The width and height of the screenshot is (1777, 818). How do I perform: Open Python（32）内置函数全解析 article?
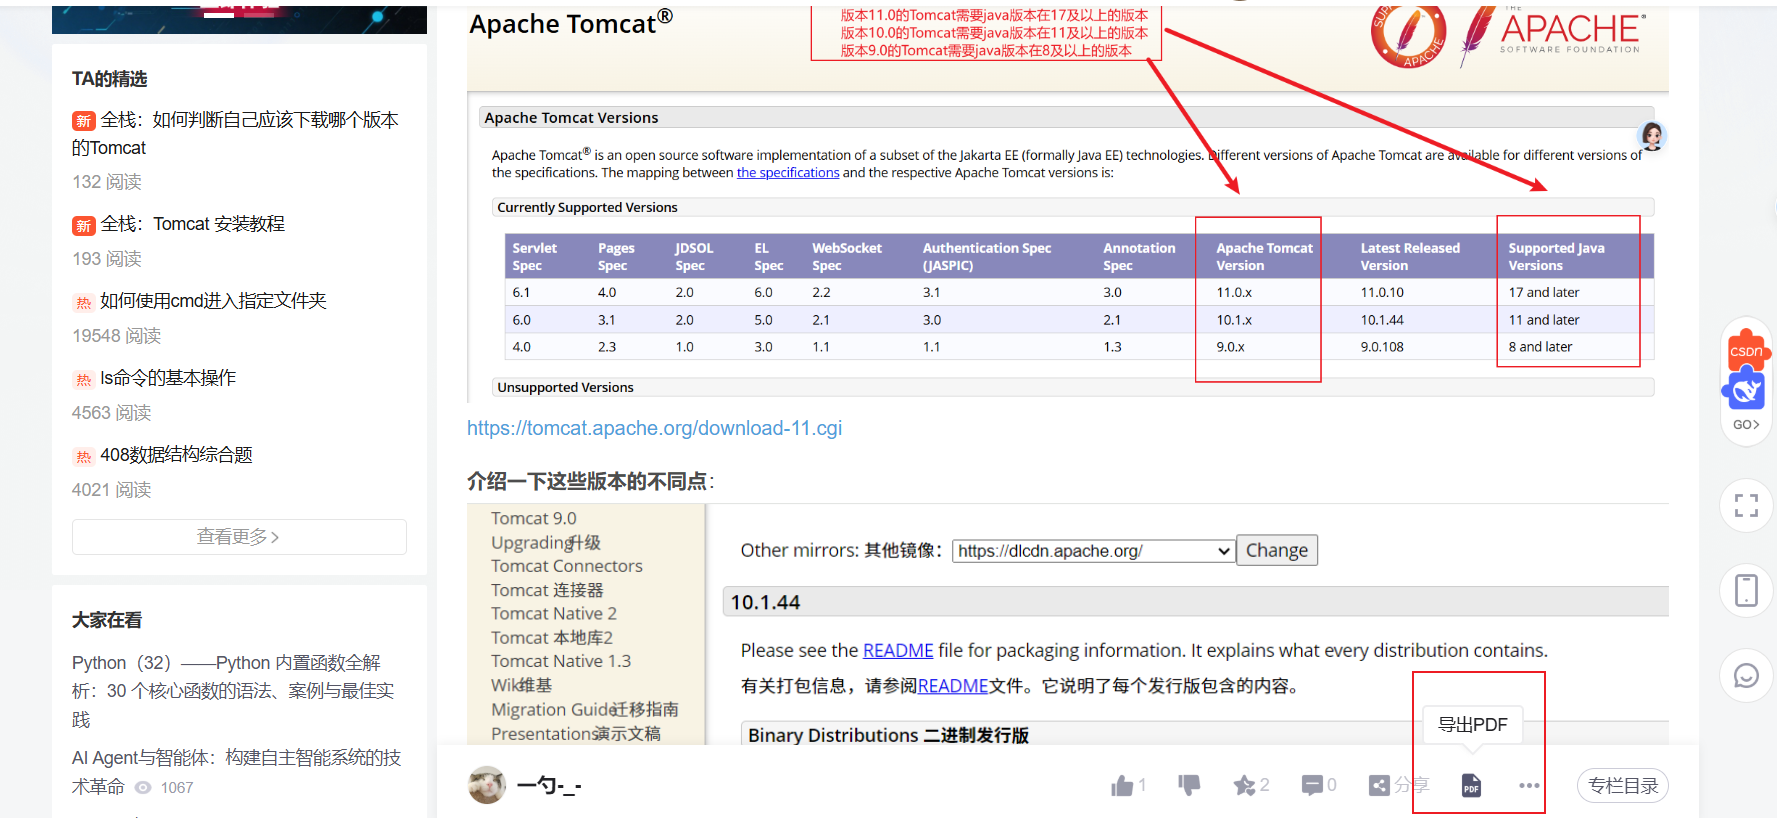point(233,691)
